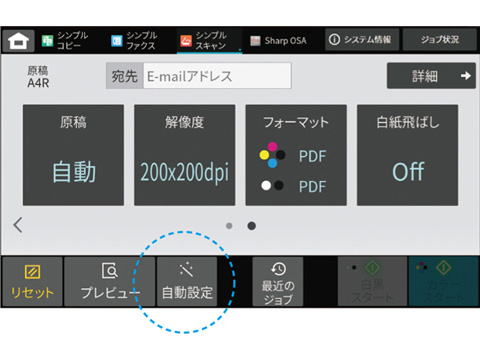The image size is (480, 360).
Task: Open system information button
Action: point(362,40)
